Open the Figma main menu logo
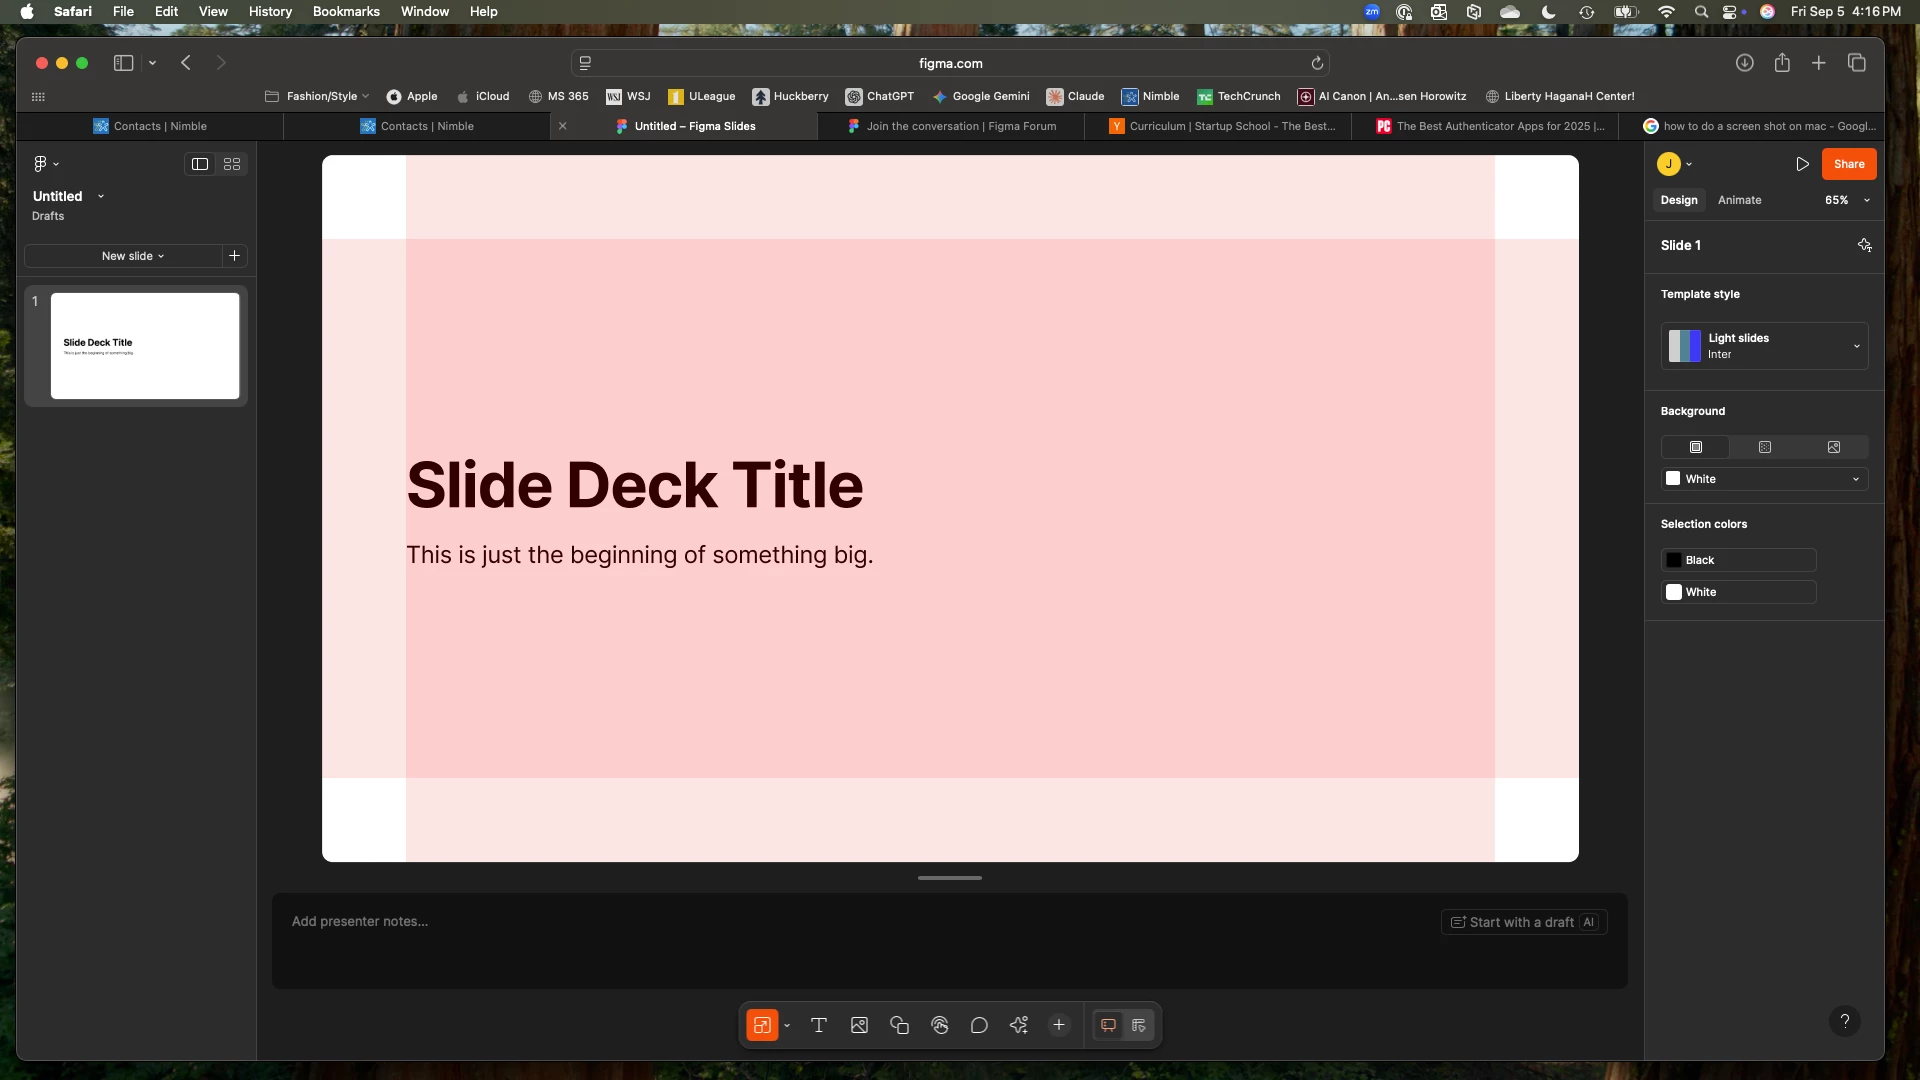Image resolution: width=1920 pixels, height=1080 pixels. tap(41, 164)
